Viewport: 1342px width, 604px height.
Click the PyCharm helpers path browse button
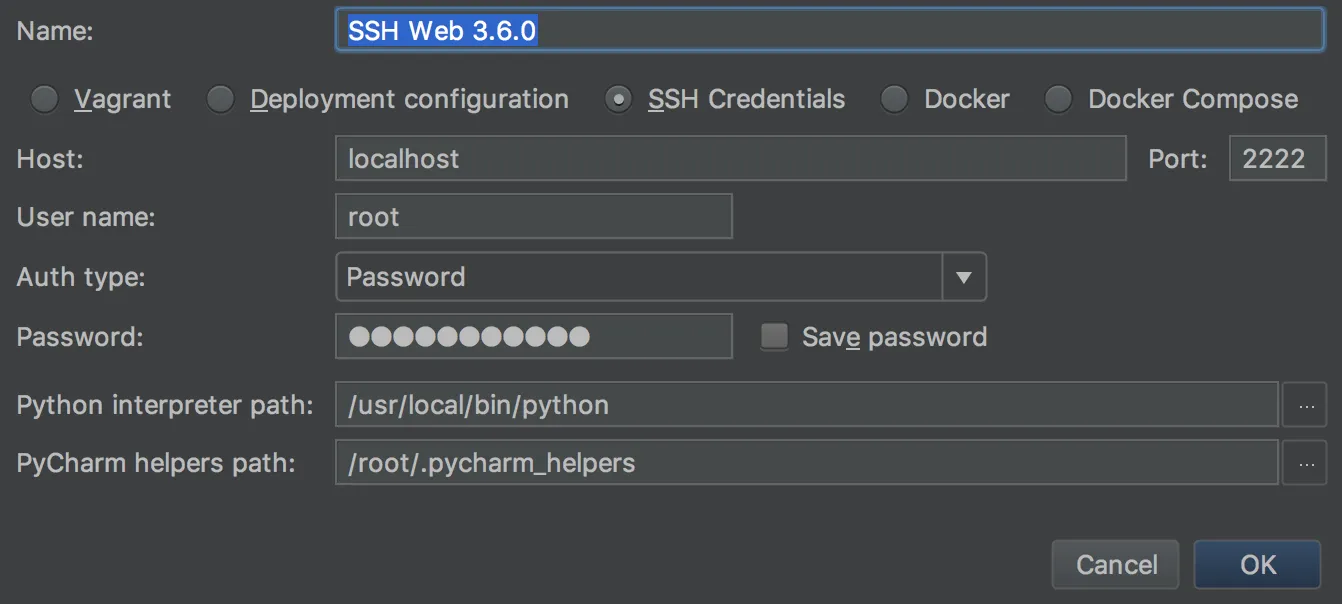1304,463
